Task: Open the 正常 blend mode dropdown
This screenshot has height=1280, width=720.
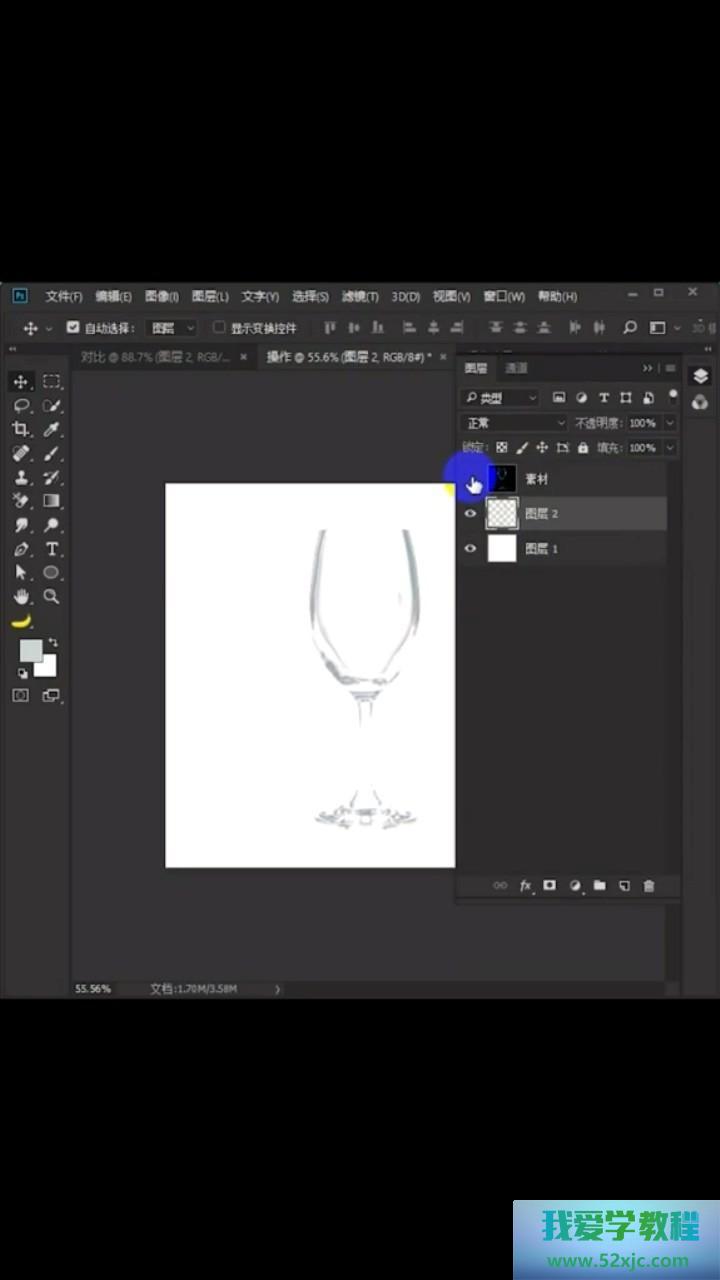Action: click(514, 423)
